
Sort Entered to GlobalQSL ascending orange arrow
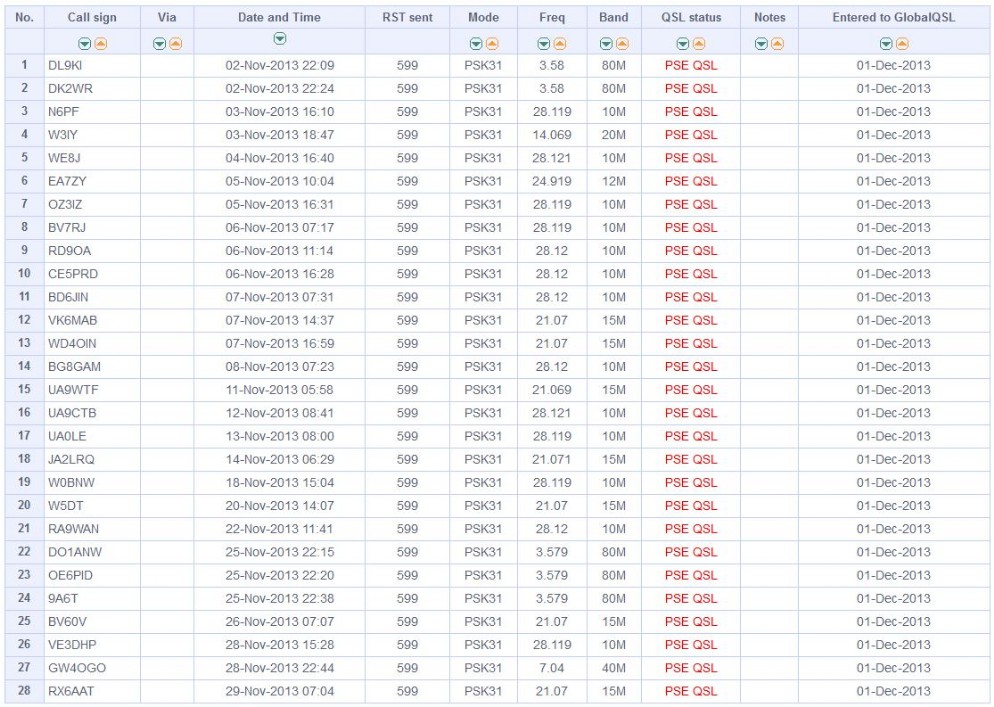pos(902,44)
